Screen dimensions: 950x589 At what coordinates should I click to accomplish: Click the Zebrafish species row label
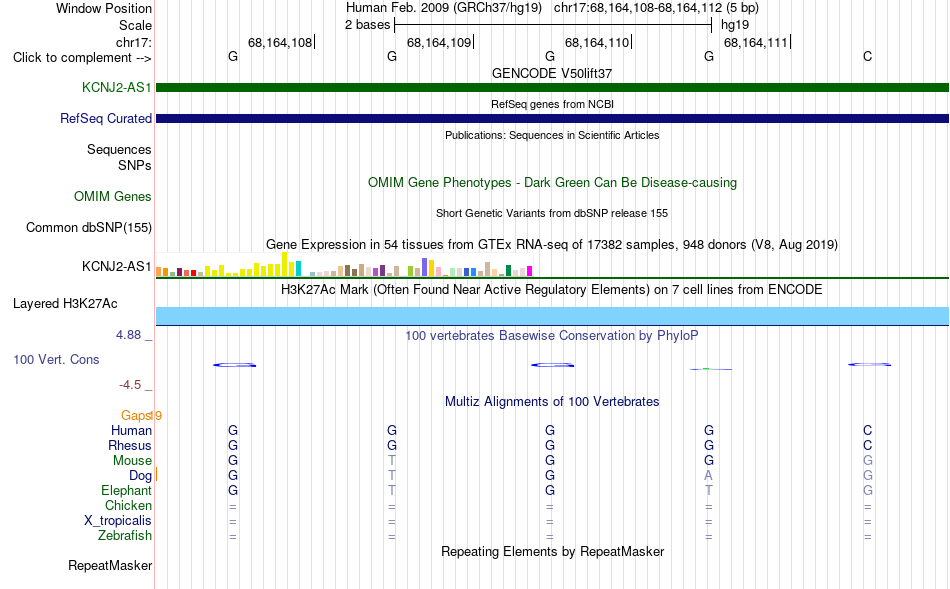coord(125,536)
